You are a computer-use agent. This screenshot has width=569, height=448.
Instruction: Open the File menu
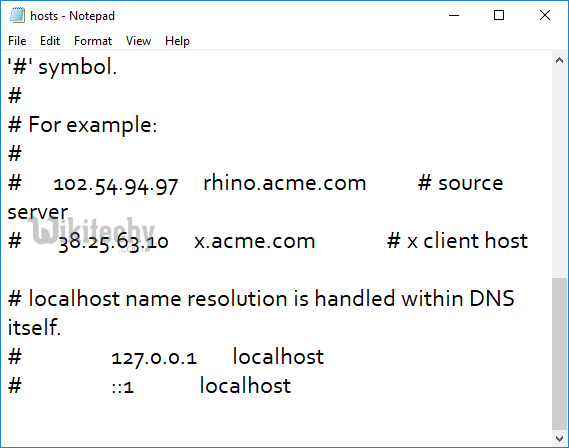point(17,41)
